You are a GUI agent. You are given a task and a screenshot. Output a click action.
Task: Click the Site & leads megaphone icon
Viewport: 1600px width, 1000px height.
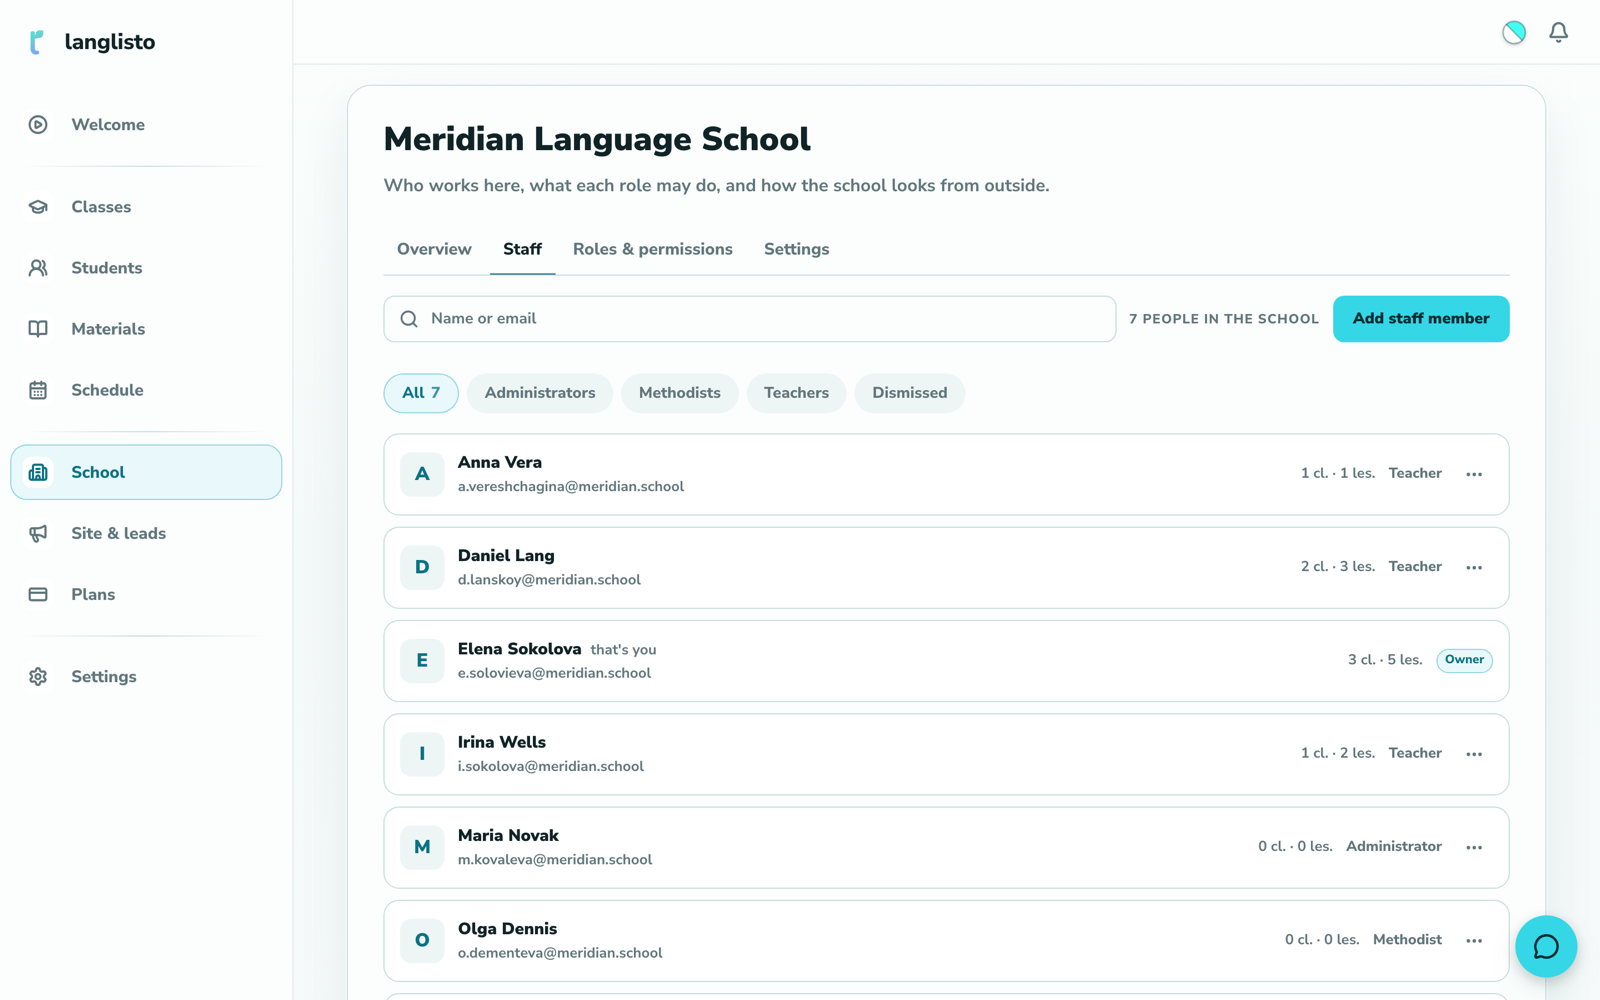[38, 533]
